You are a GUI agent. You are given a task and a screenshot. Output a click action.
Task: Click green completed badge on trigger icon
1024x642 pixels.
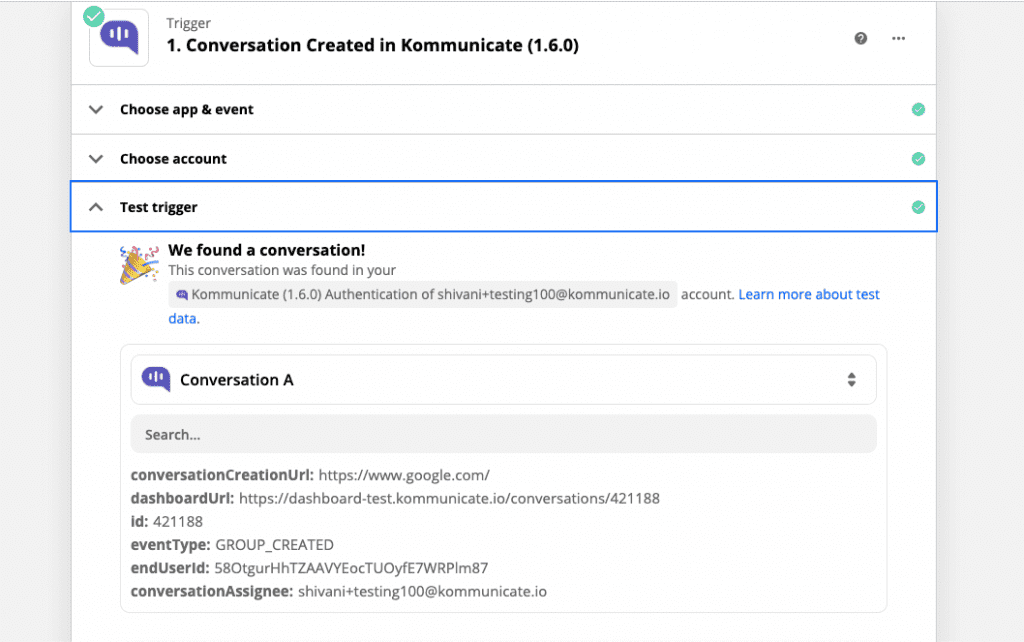94,16
